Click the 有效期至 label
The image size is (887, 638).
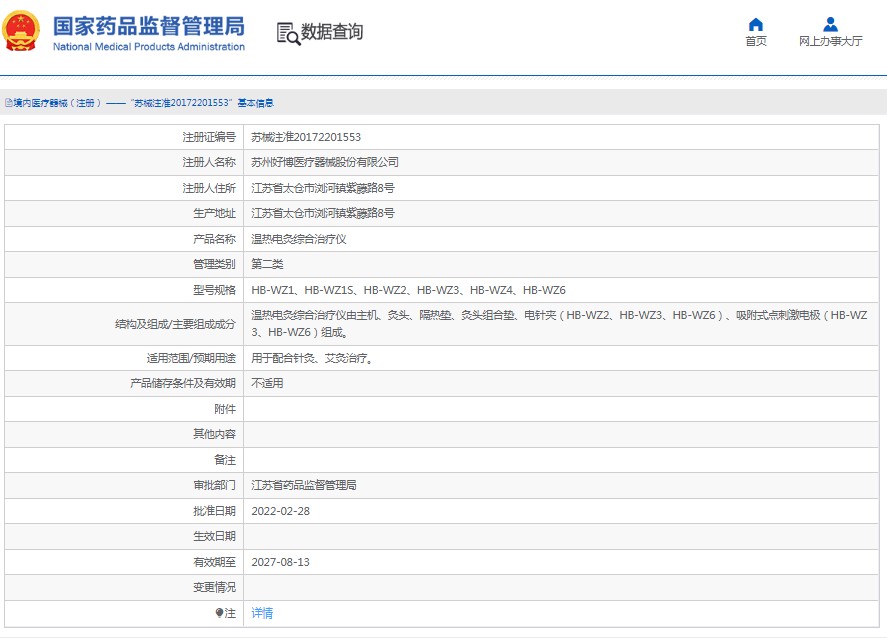(x=214, y=562)
